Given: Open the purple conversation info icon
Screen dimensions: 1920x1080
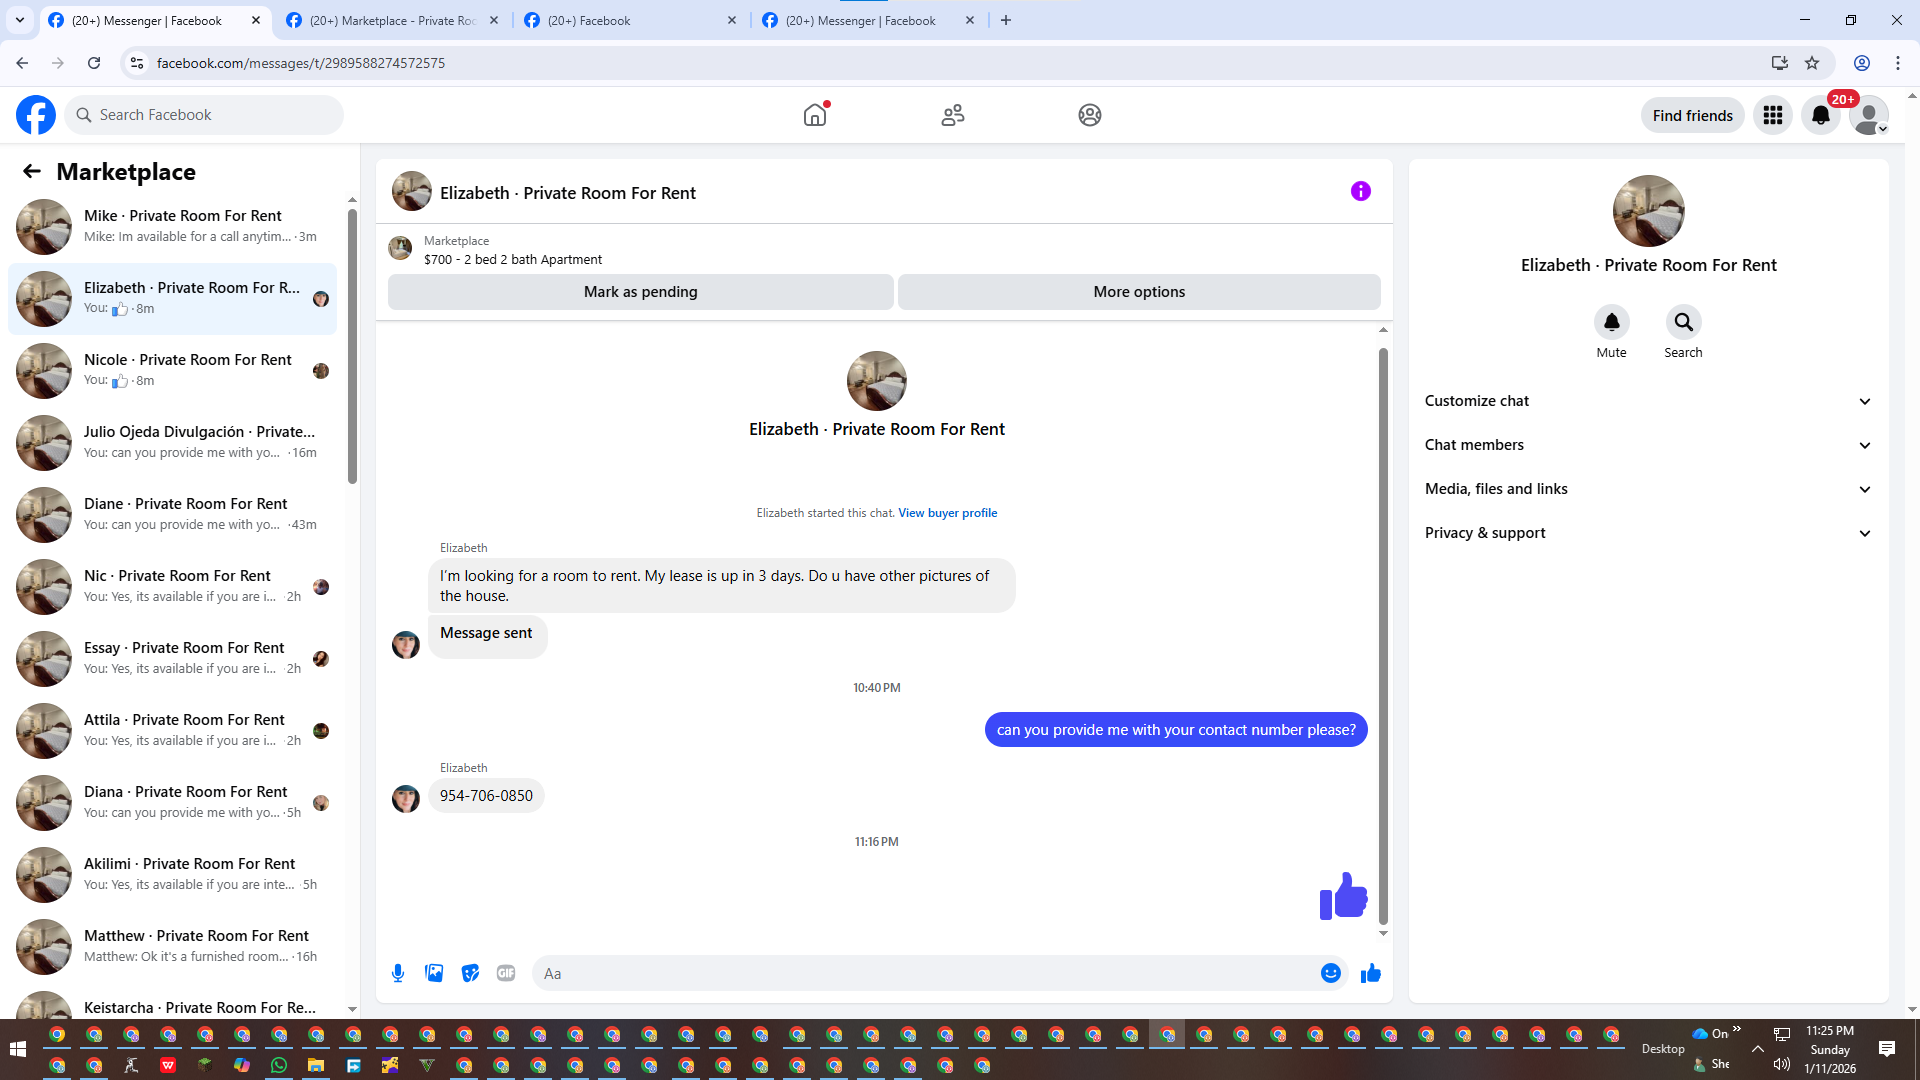Looking at the screenshot, I should [x=1361, y=191].
